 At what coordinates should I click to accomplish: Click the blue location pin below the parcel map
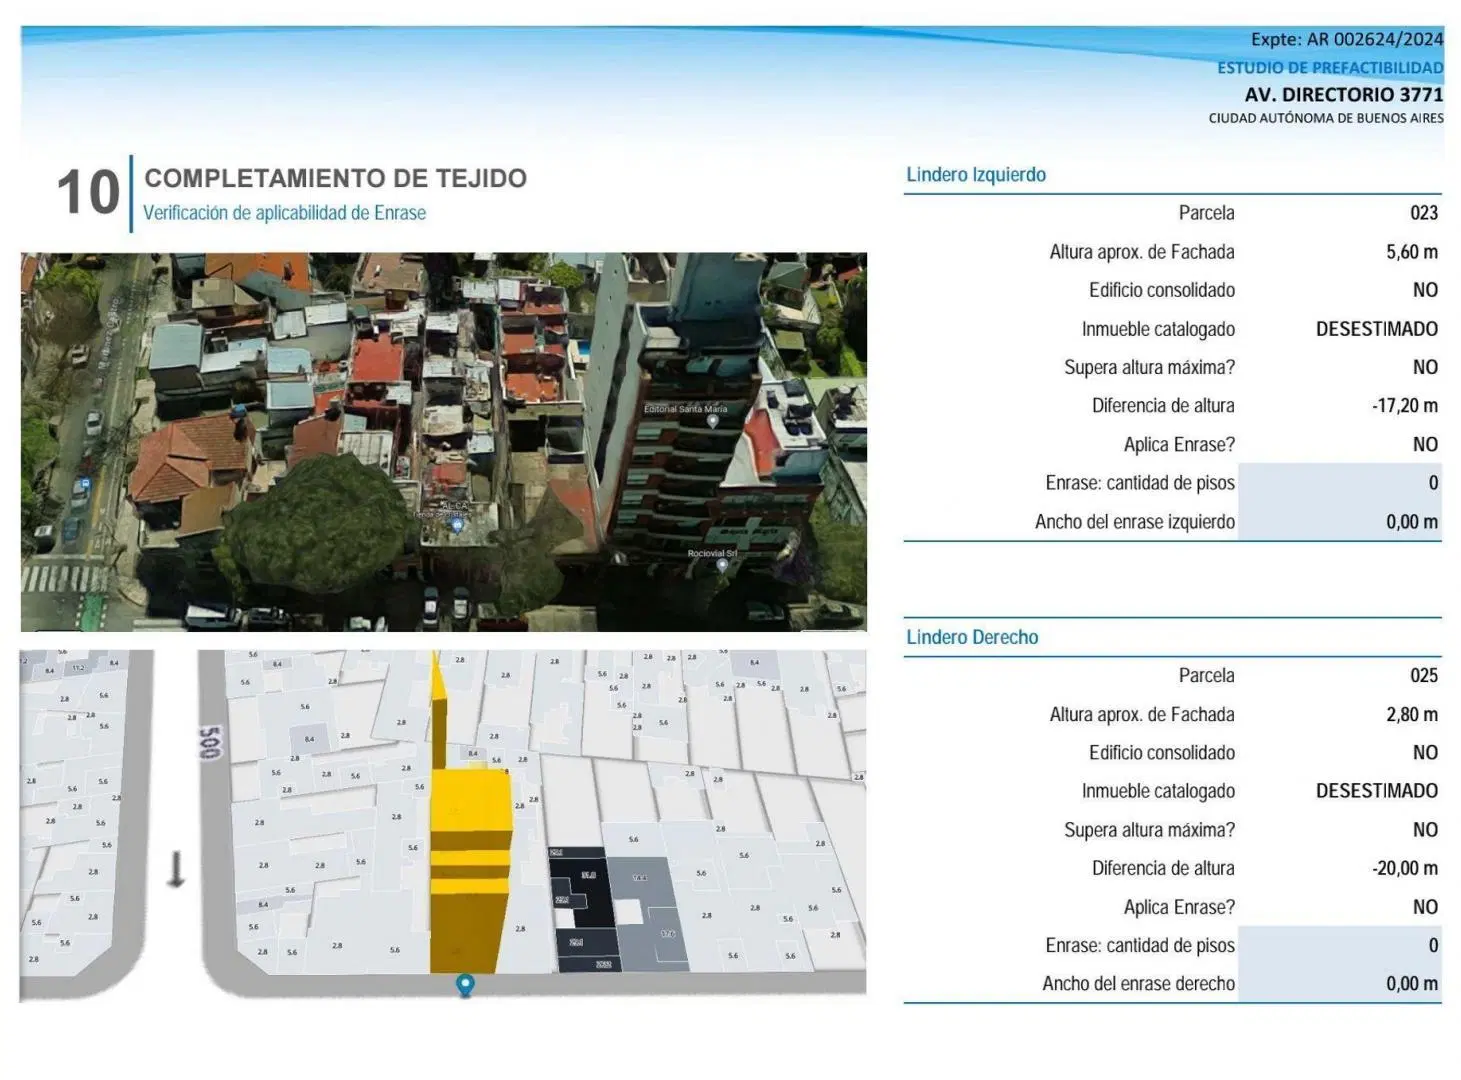[x=465, y=986]
